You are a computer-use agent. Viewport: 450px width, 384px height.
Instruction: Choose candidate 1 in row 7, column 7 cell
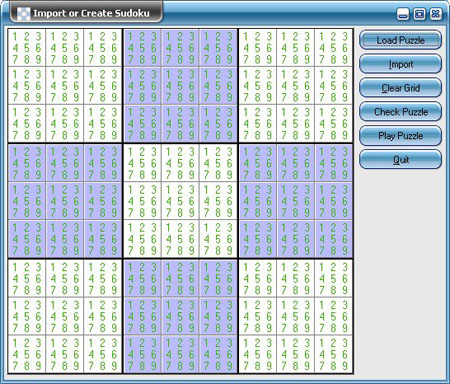point(246,267)
